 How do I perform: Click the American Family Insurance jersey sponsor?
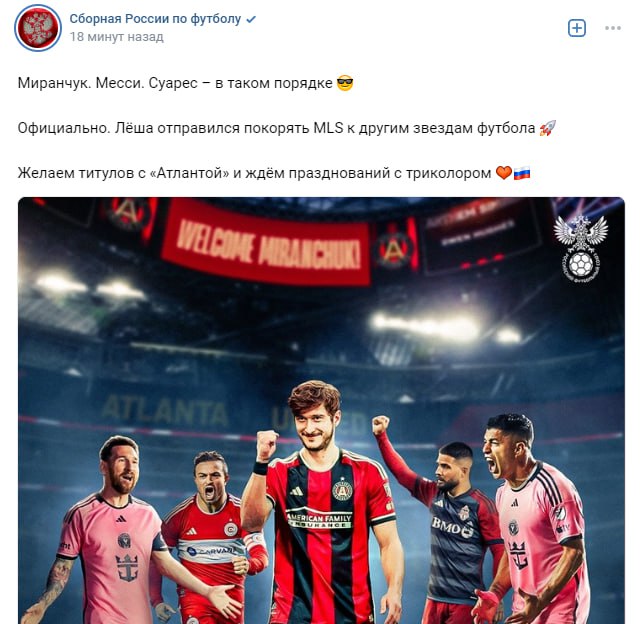(x=319, y=519)
